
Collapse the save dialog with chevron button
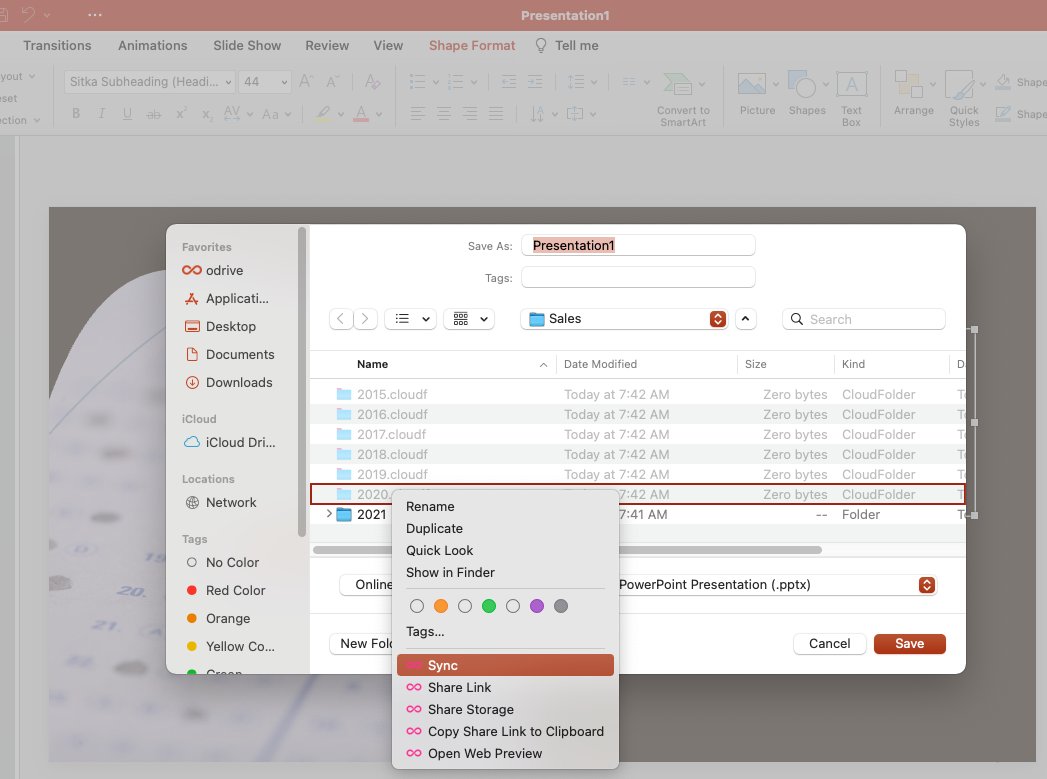(745, 319)
